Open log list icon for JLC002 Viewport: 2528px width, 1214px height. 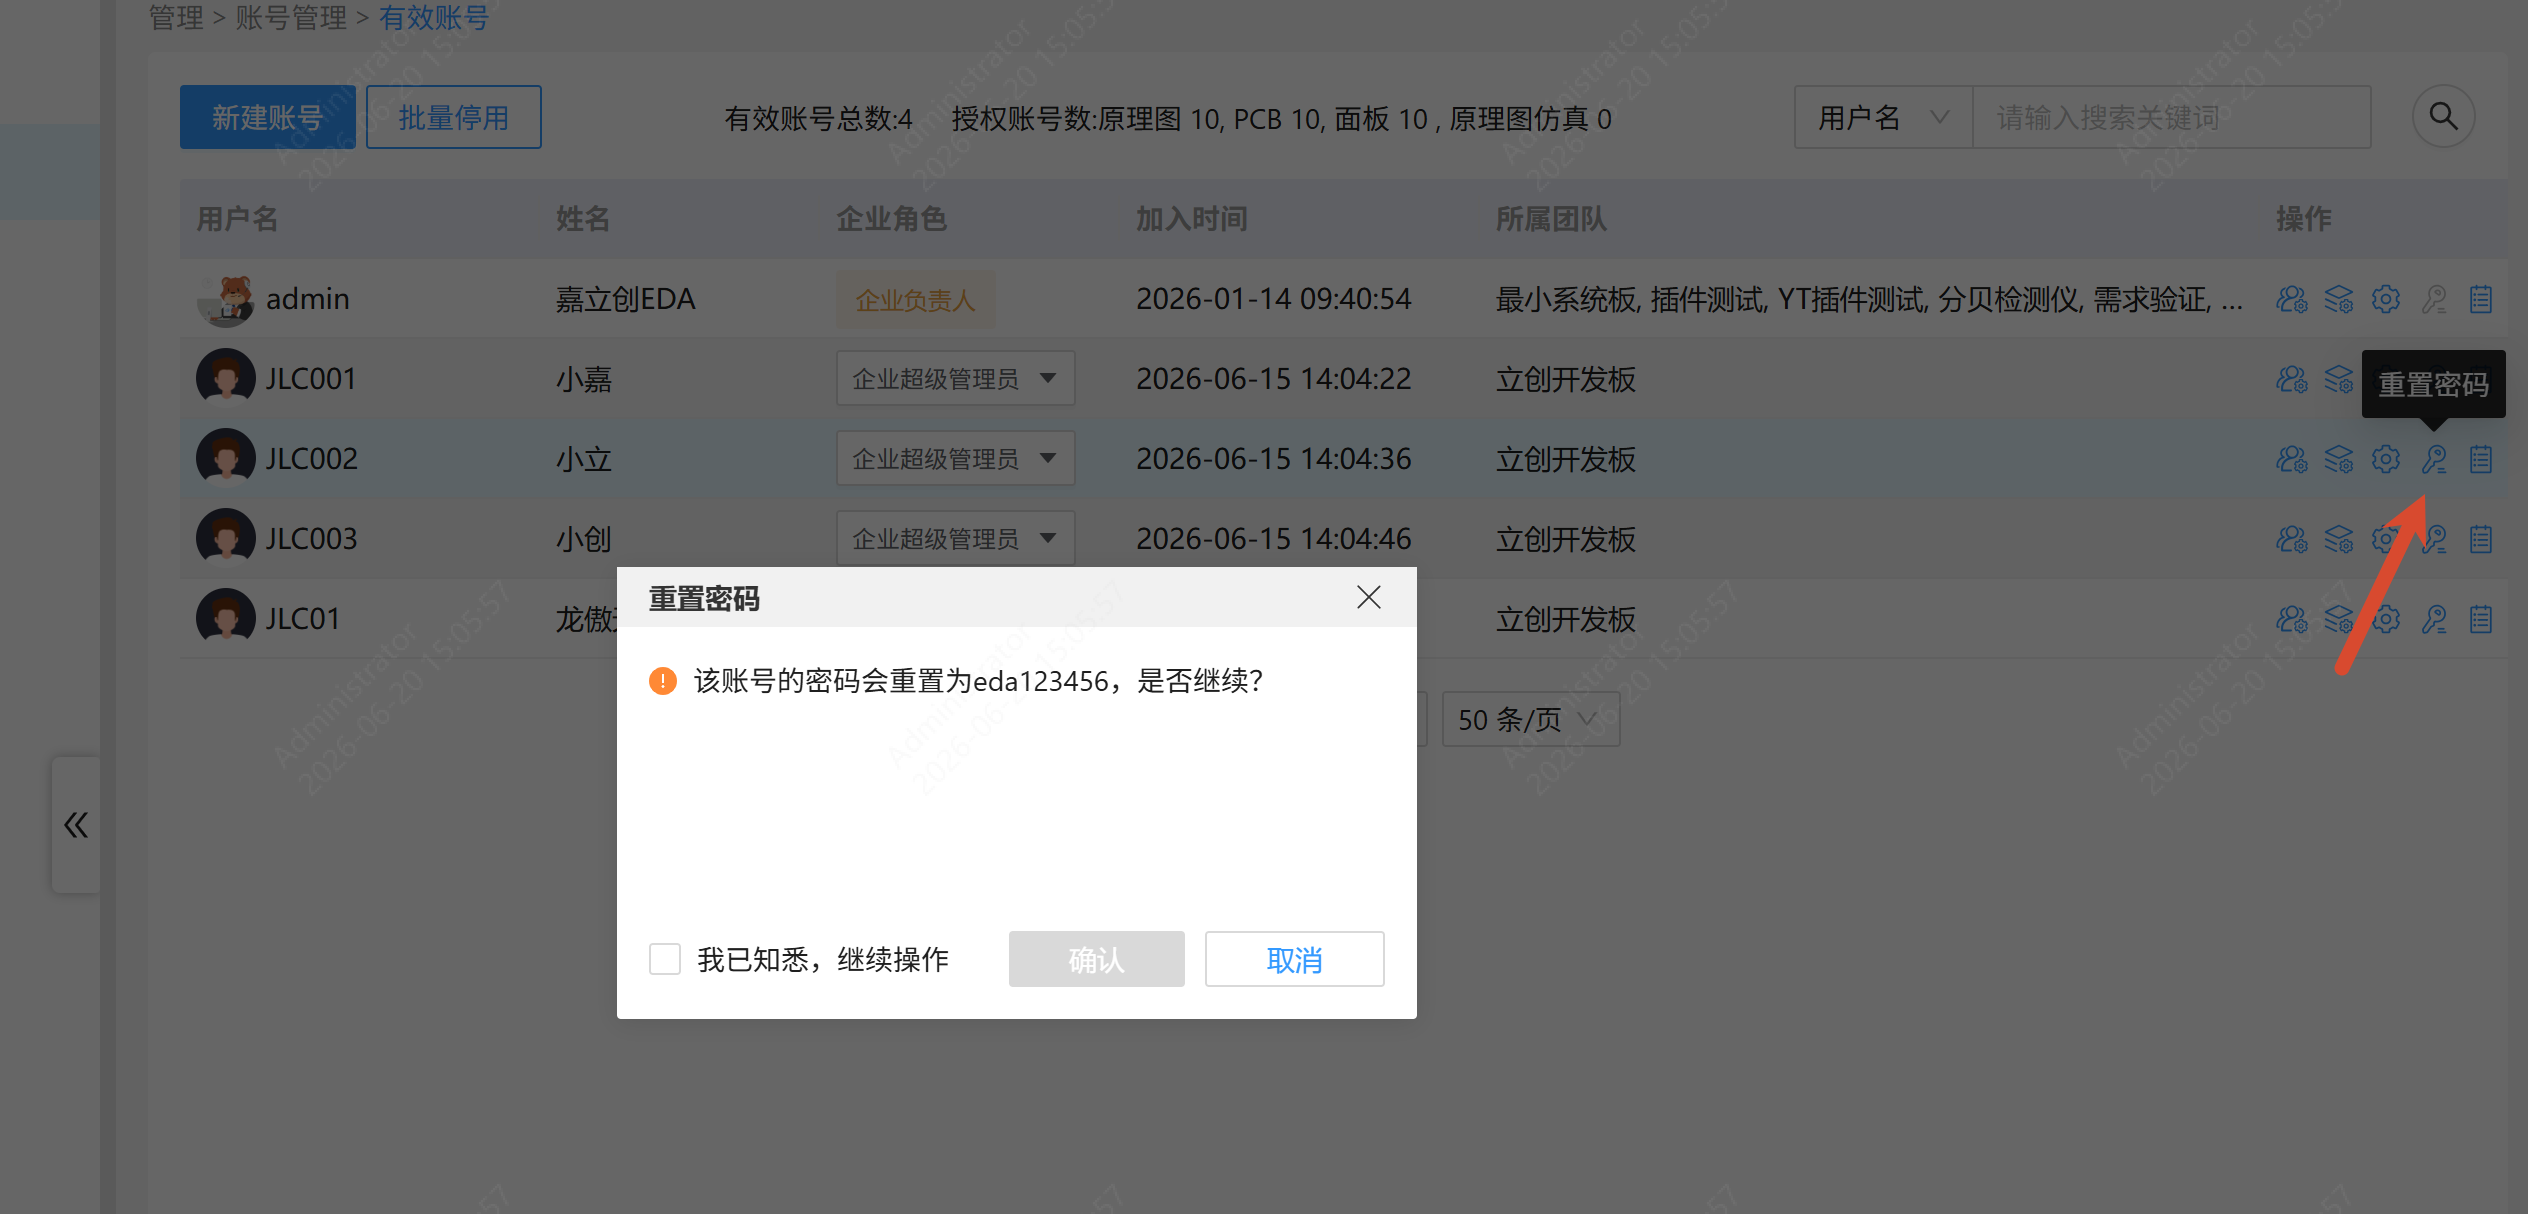2480,459
